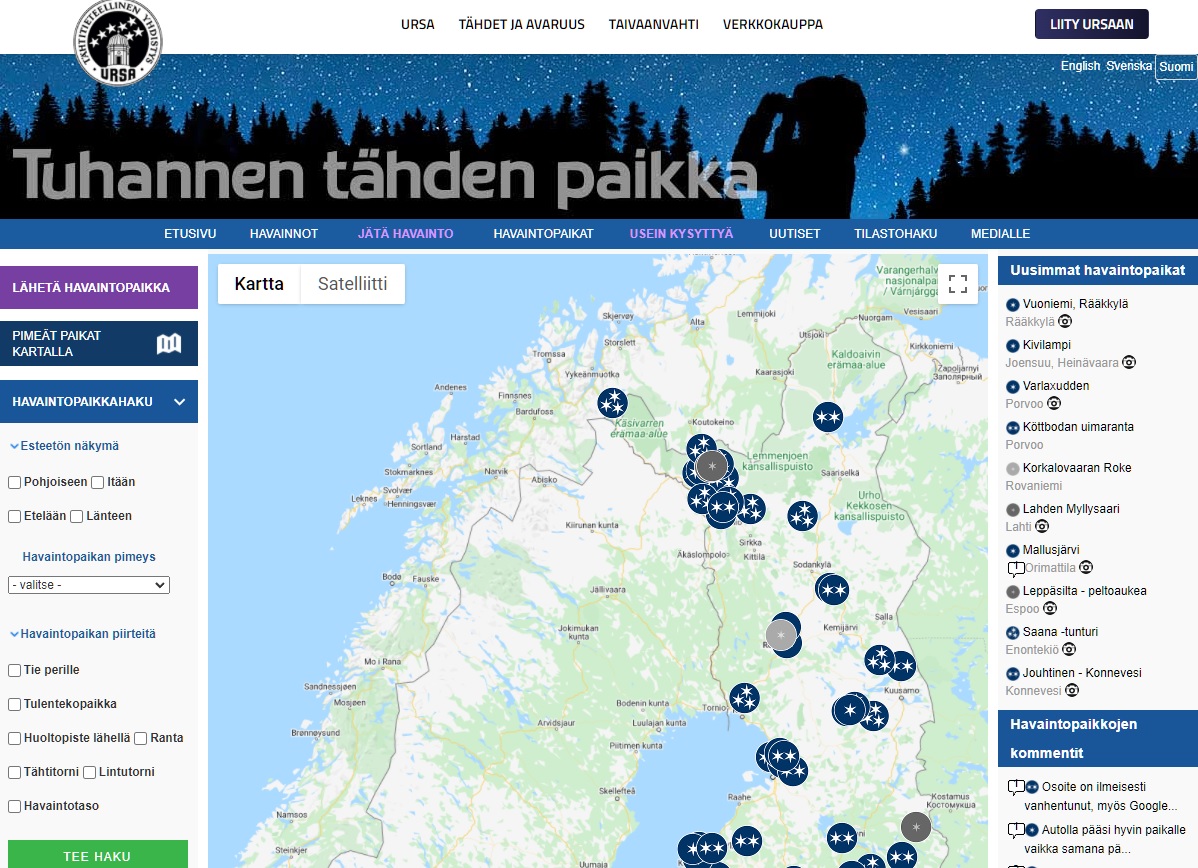Switch language to English
Viewport: 1198px width, 868px height.
1080,66
